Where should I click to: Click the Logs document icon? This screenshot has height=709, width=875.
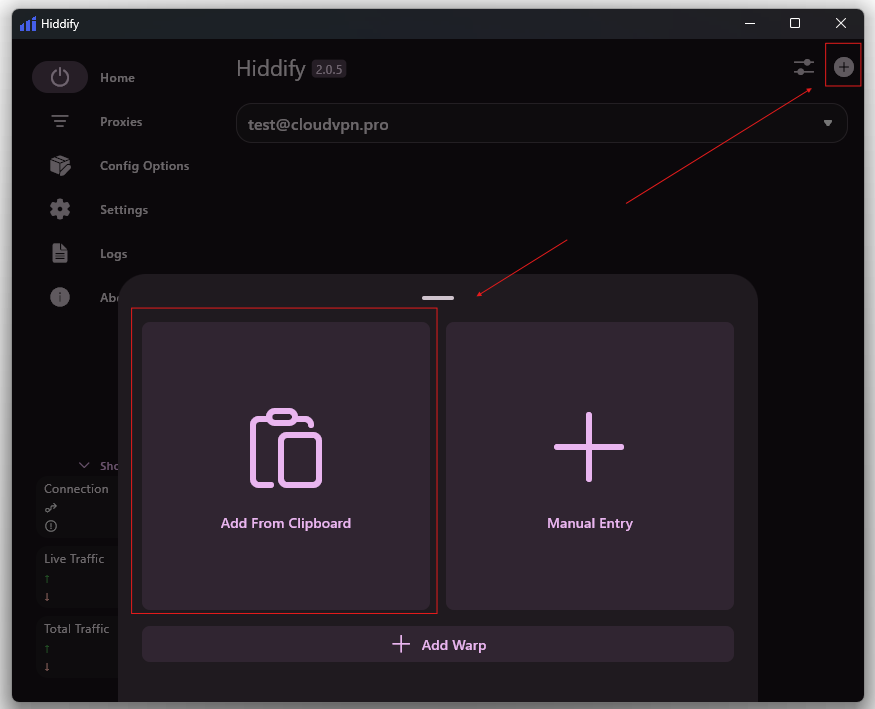click(x=60, y=253)
